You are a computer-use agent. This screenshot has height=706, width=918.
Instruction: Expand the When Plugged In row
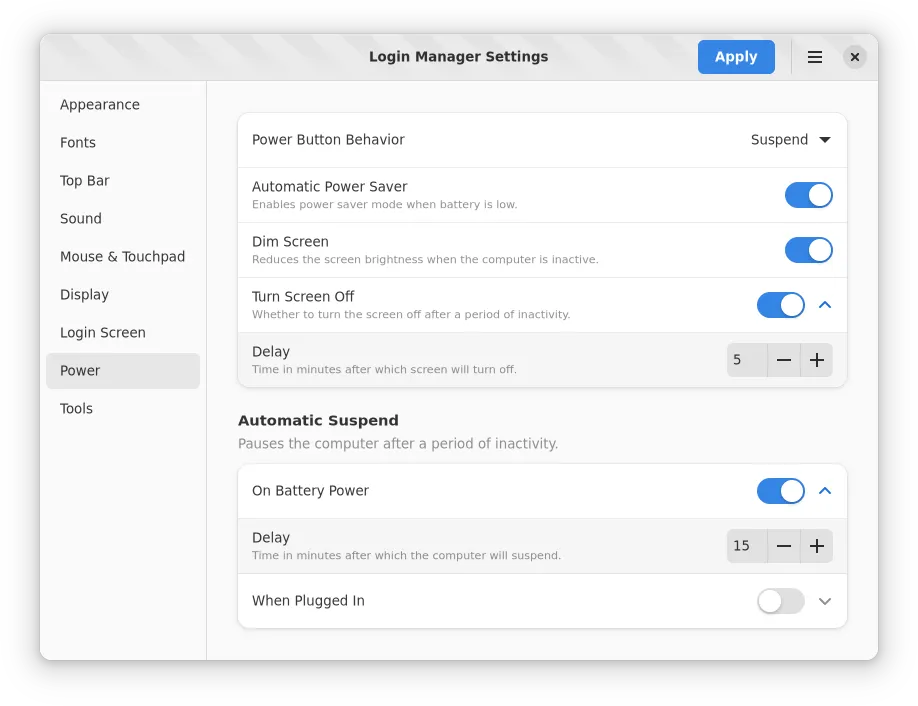point(825,601)
